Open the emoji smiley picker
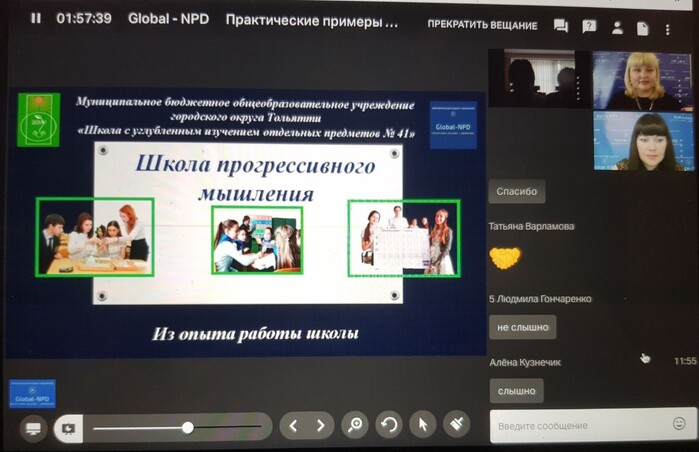 pos(679,423)
